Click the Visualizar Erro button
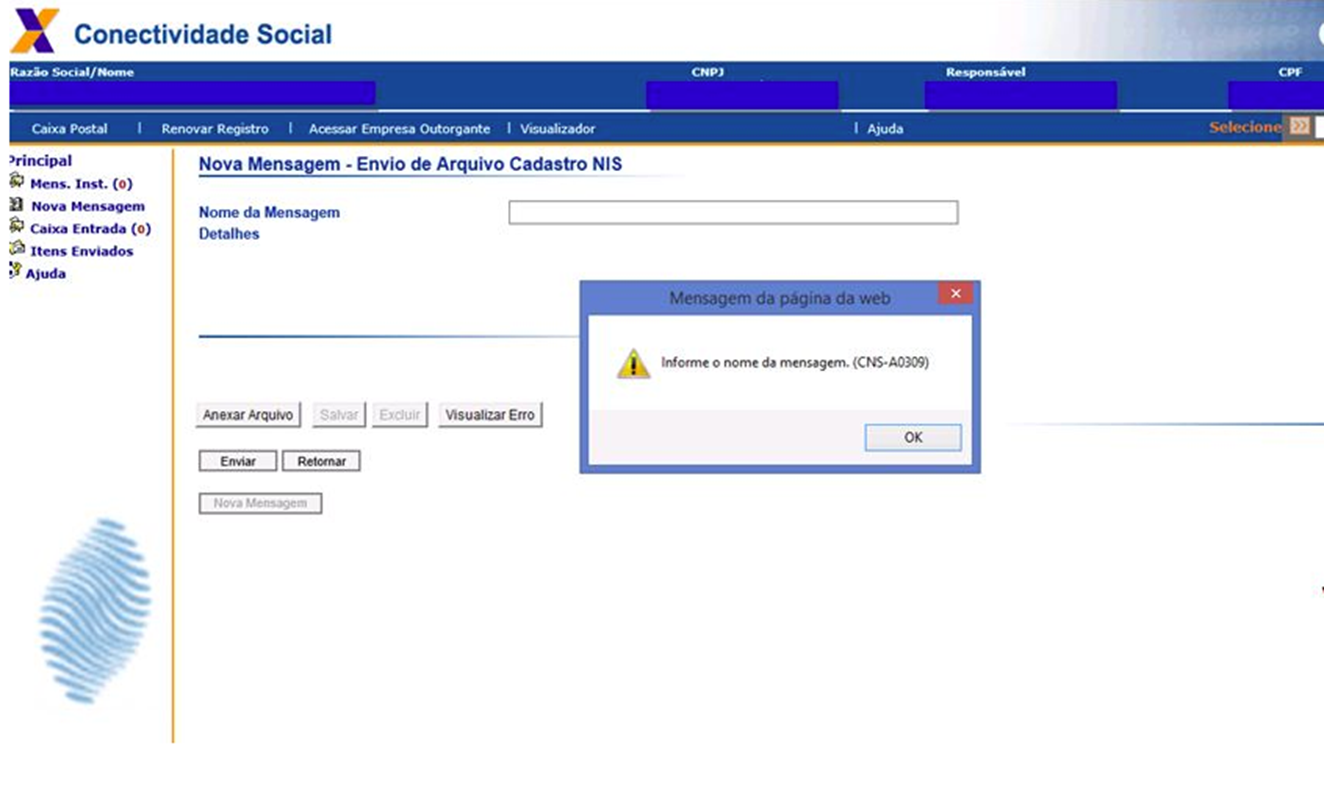Screen dimensions: 1324x801 point(490,415)
